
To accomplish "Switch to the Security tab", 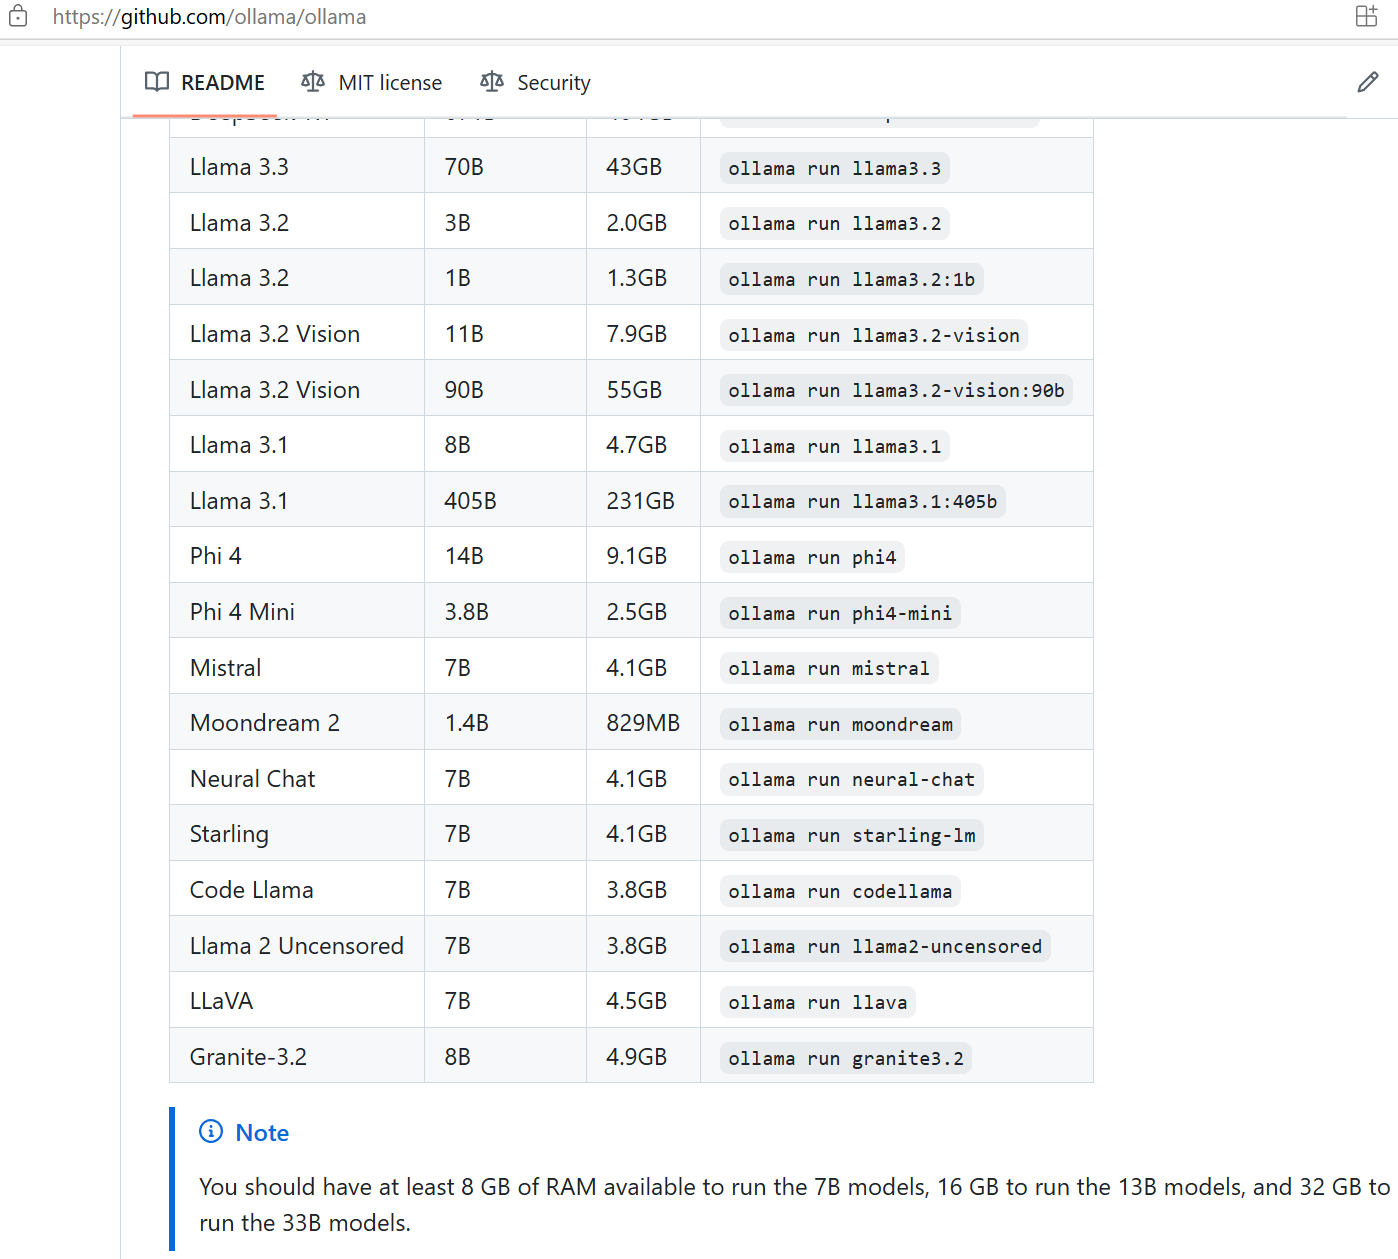I will pyautogui.click(x=535, y=83).
